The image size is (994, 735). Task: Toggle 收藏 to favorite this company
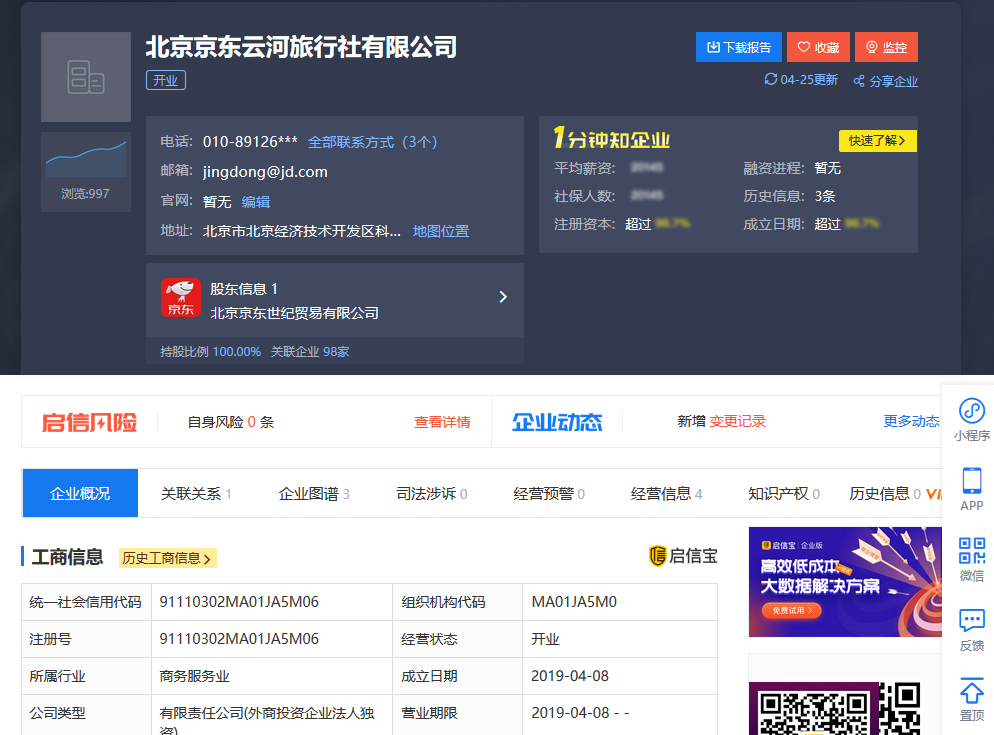click(818, 47)
